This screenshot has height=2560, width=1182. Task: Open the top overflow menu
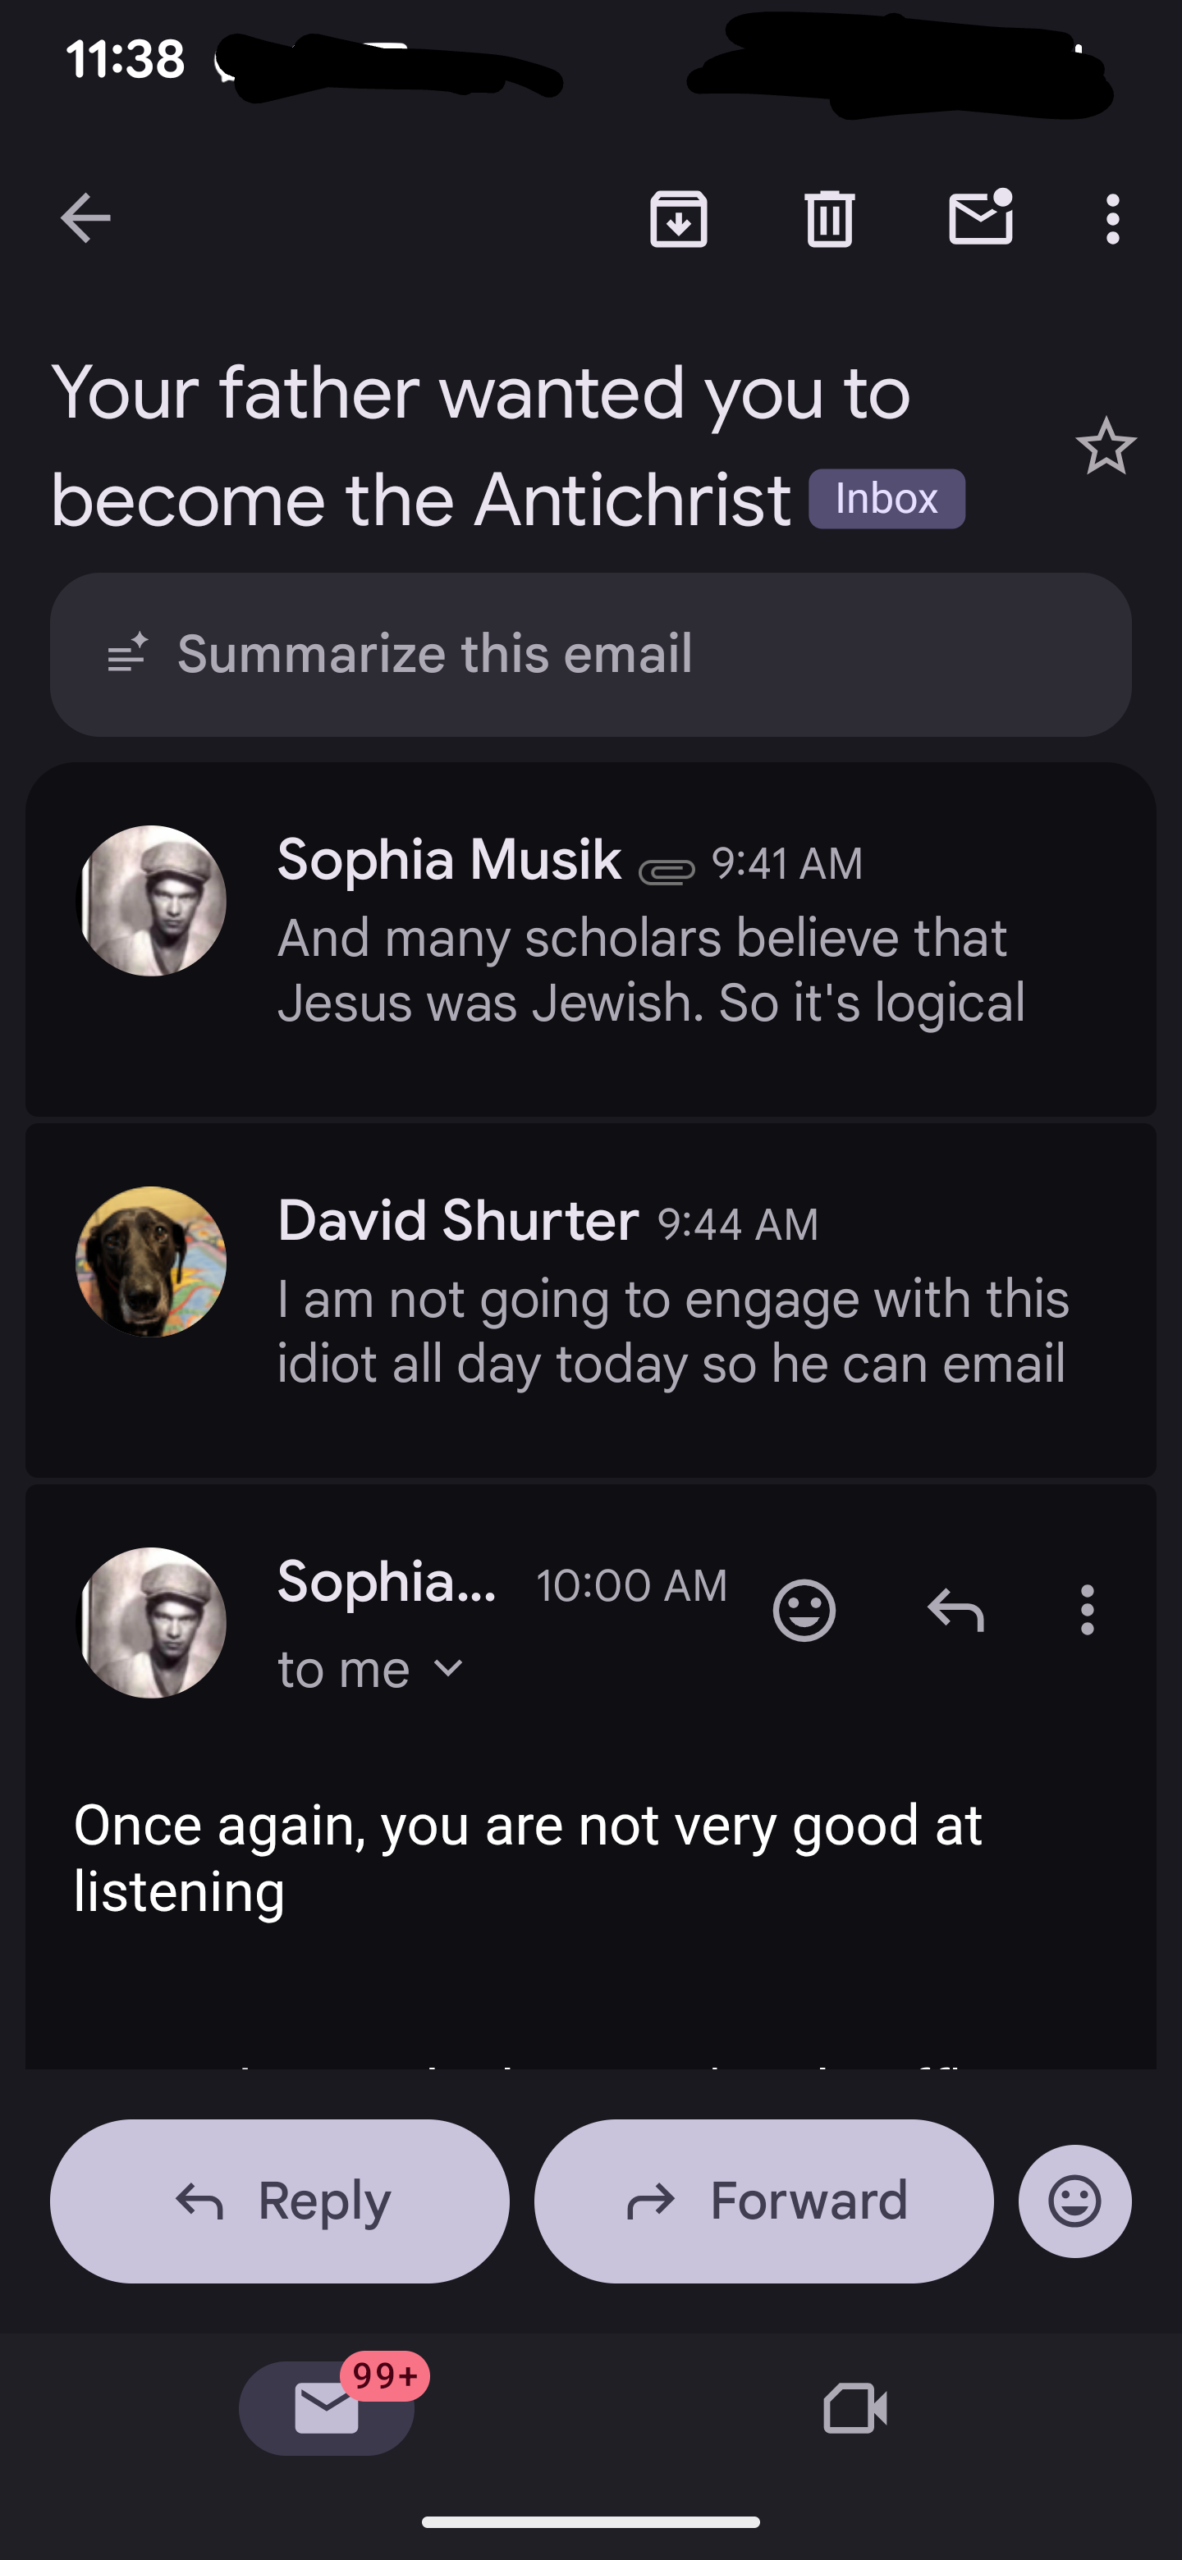[x=1112, y=218]
